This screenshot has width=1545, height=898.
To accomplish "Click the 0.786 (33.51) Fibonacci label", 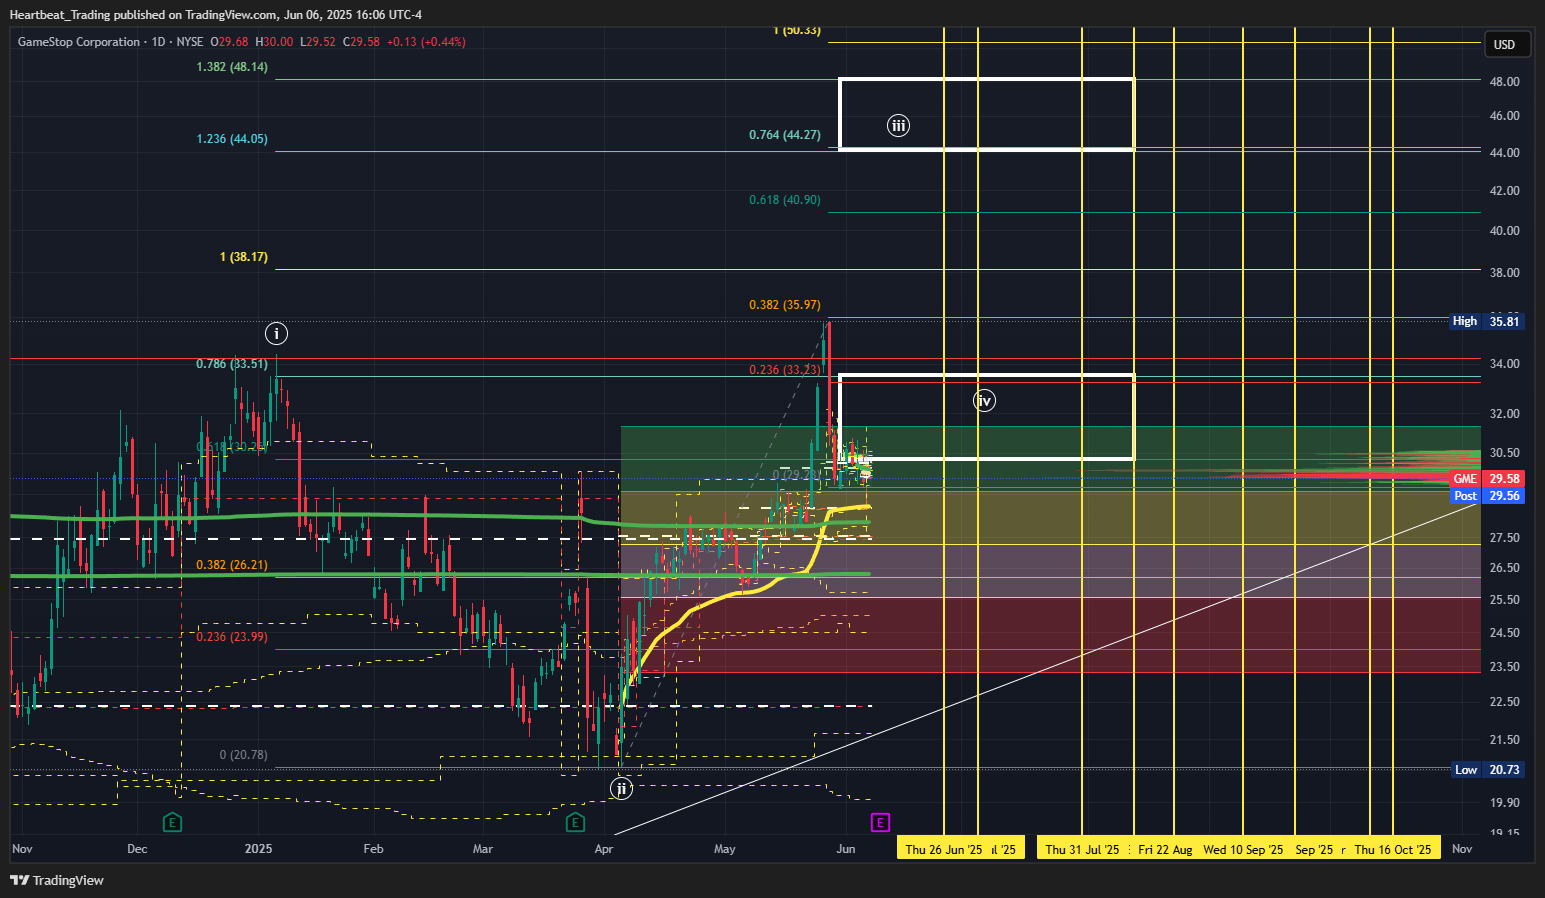I will click(232, 364).
